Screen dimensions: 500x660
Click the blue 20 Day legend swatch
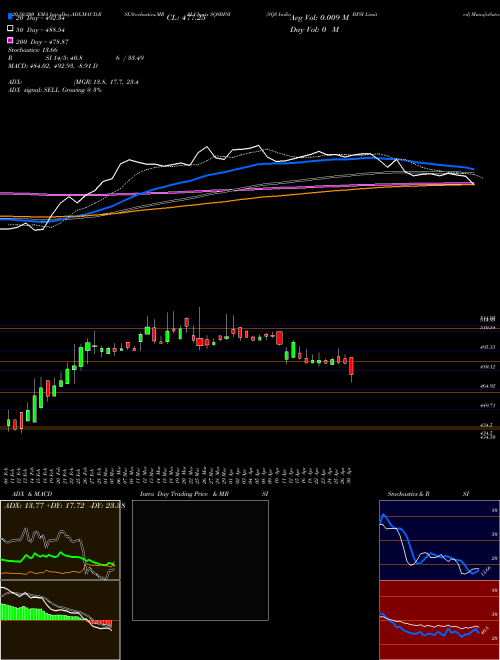coord(10,17)
